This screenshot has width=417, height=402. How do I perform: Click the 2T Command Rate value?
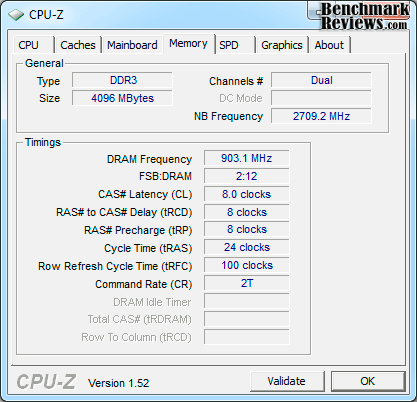[247, 283]
